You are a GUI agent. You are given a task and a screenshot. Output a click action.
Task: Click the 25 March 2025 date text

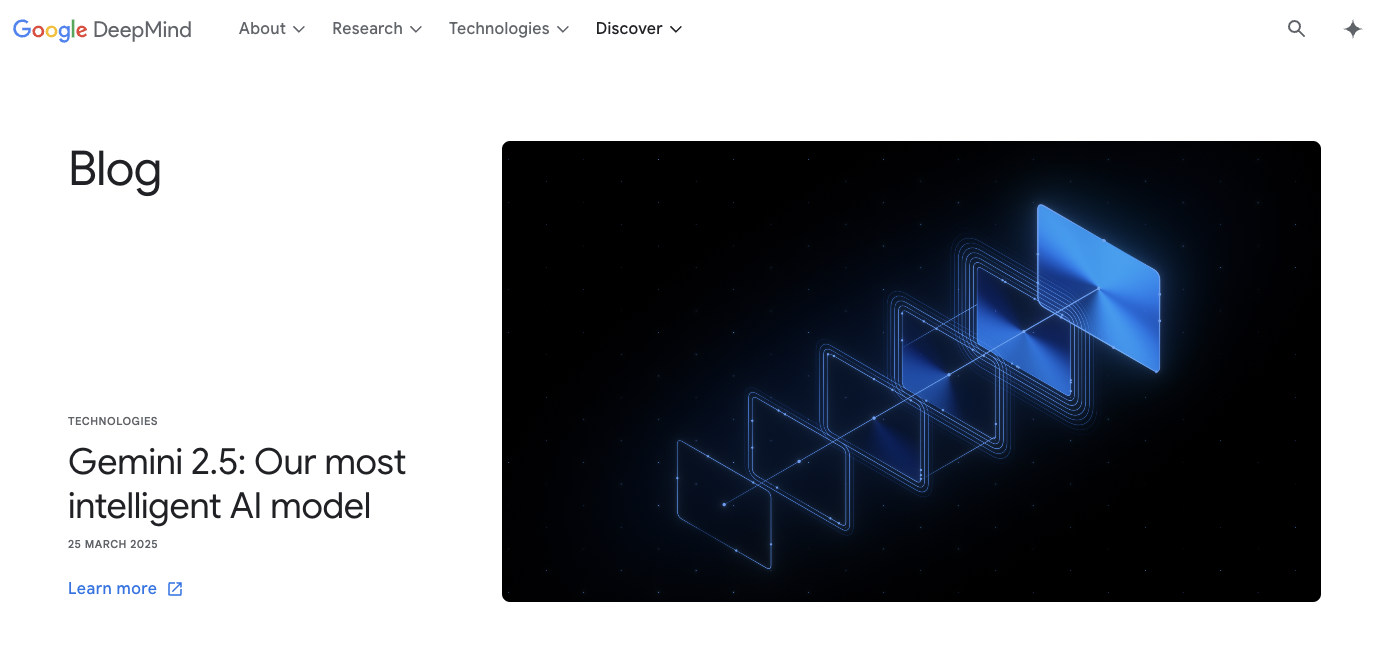(112, 544)
